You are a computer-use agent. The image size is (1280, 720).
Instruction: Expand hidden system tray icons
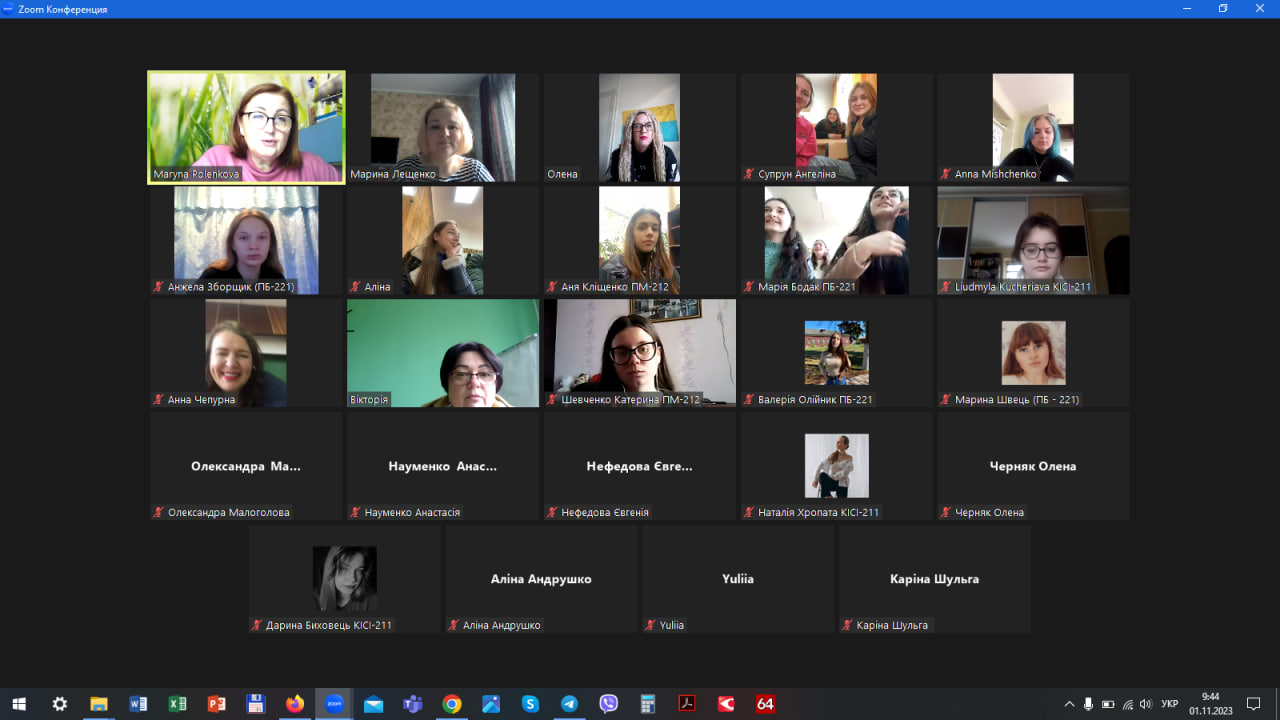1069,704
